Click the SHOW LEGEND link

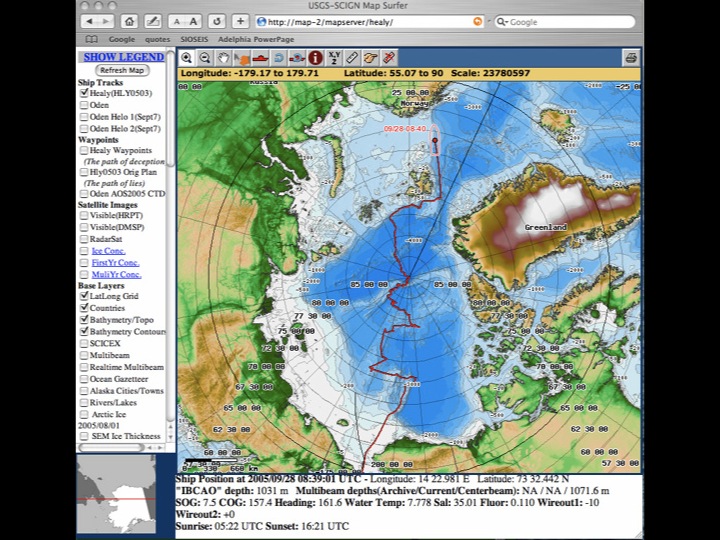(x=123, y=58)
